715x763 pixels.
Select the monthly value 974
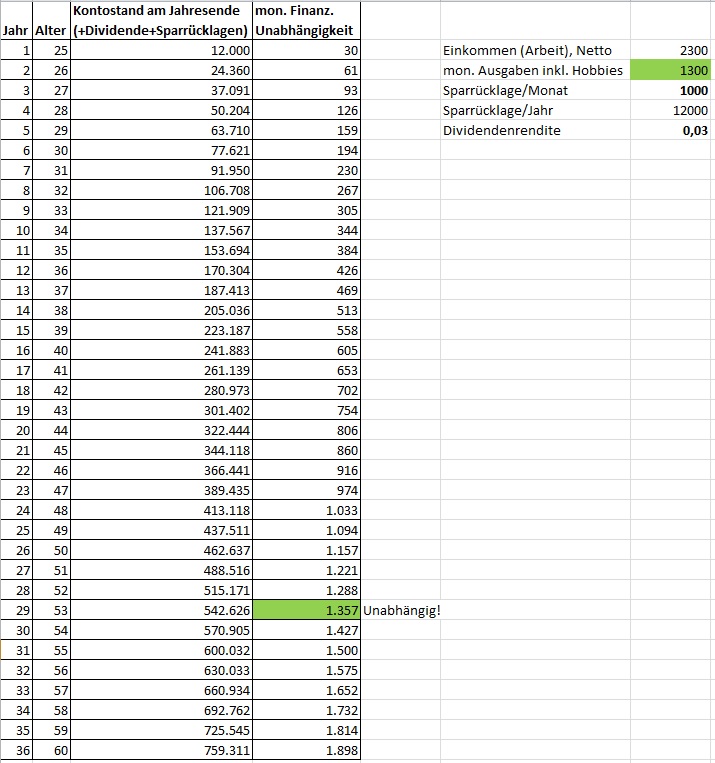306,490
